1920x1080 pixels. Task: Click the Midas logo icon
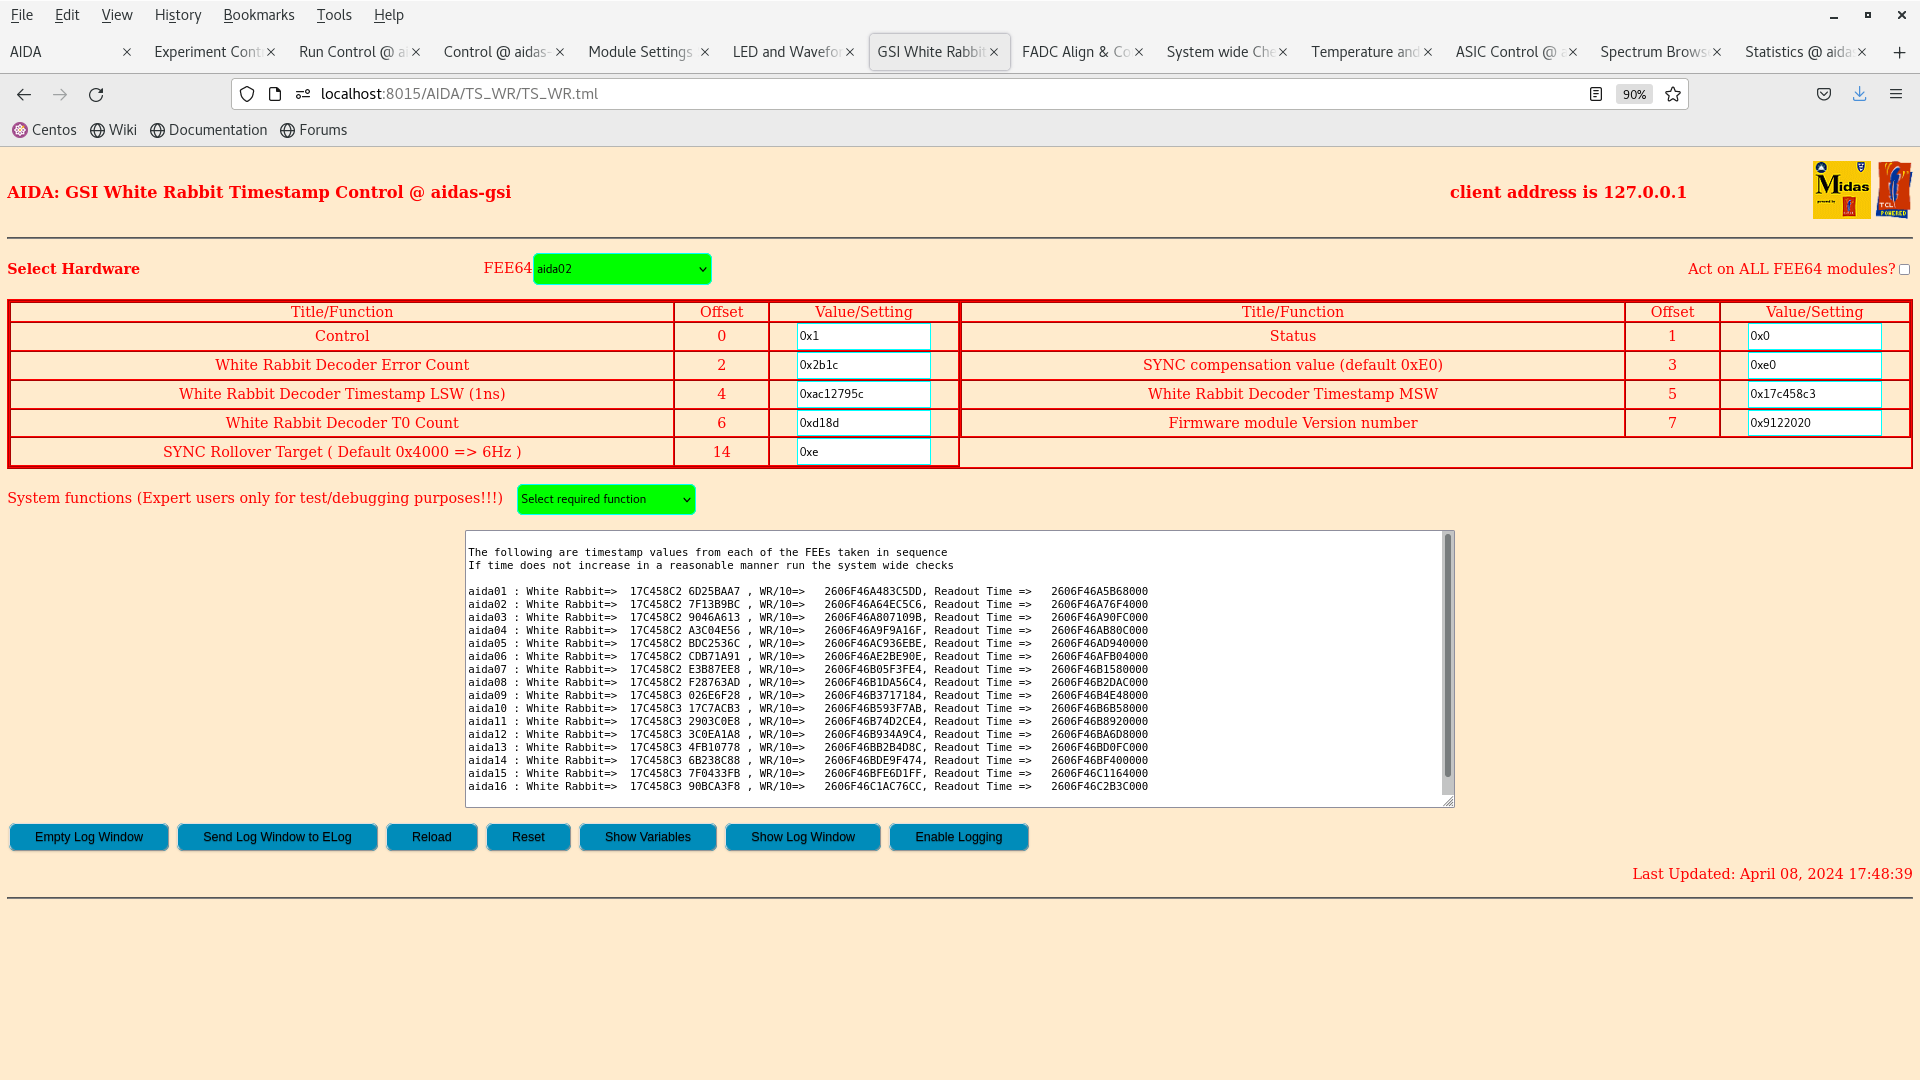pos(1841,190)
